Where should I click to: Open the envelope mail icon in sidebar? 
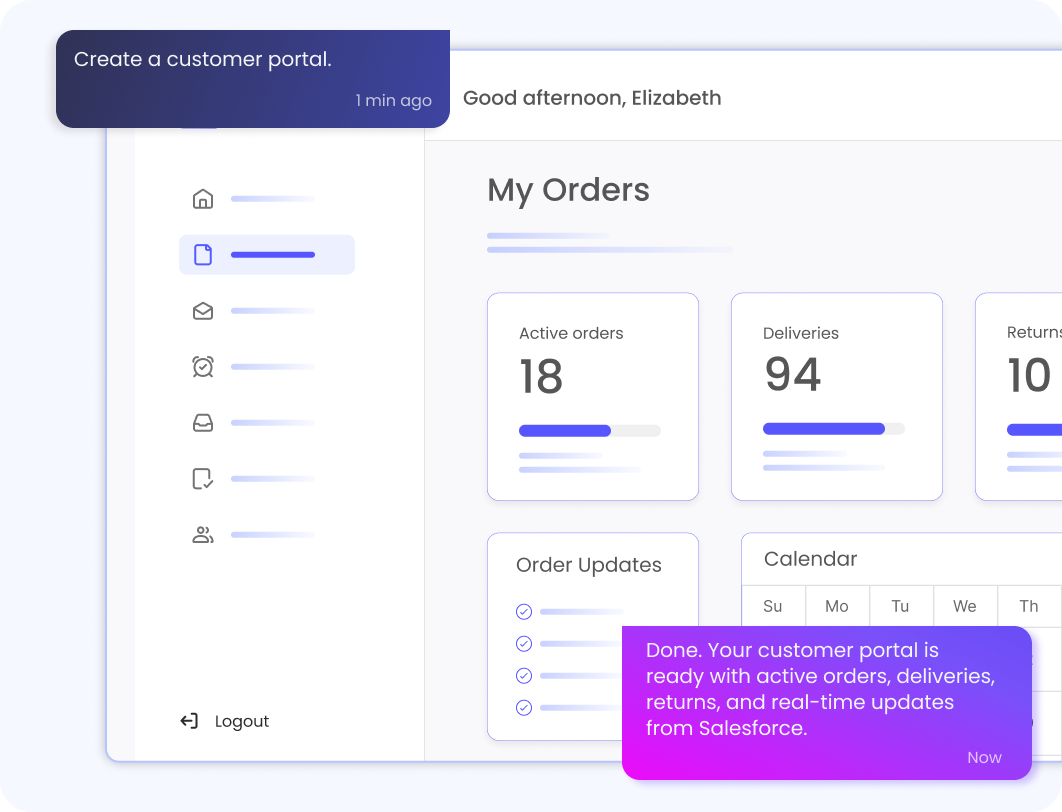[203, 311]
